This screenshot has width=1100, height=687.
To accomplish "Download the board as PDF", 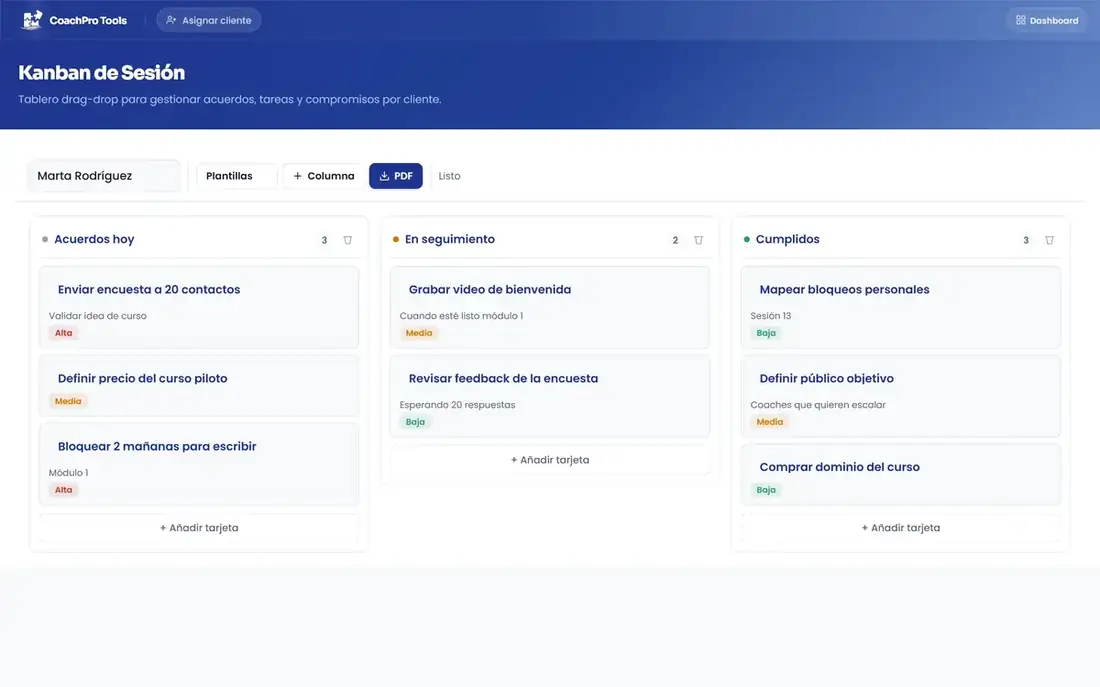I will tap(396, 176).
